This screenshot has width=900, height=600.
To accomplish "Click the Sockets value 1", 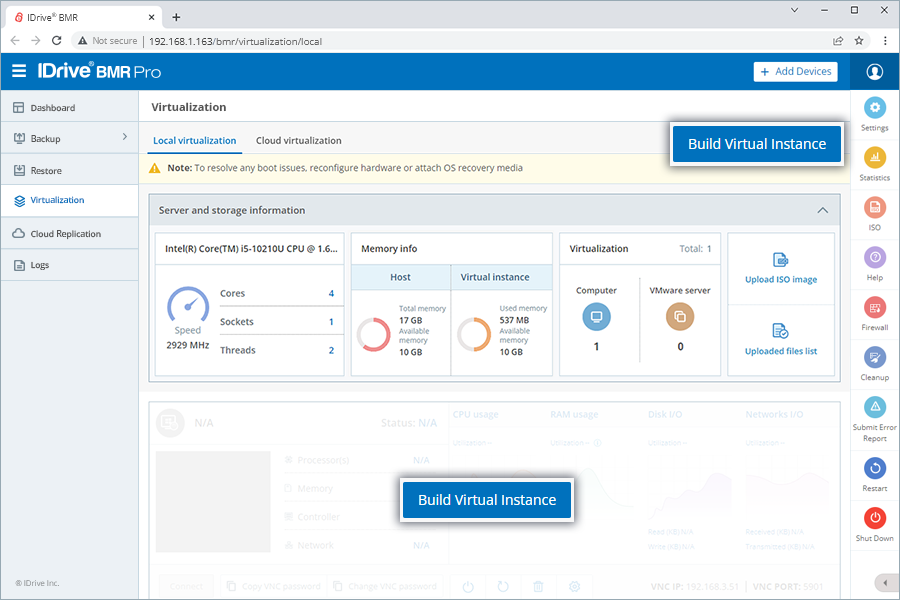I will click(331, 322).
